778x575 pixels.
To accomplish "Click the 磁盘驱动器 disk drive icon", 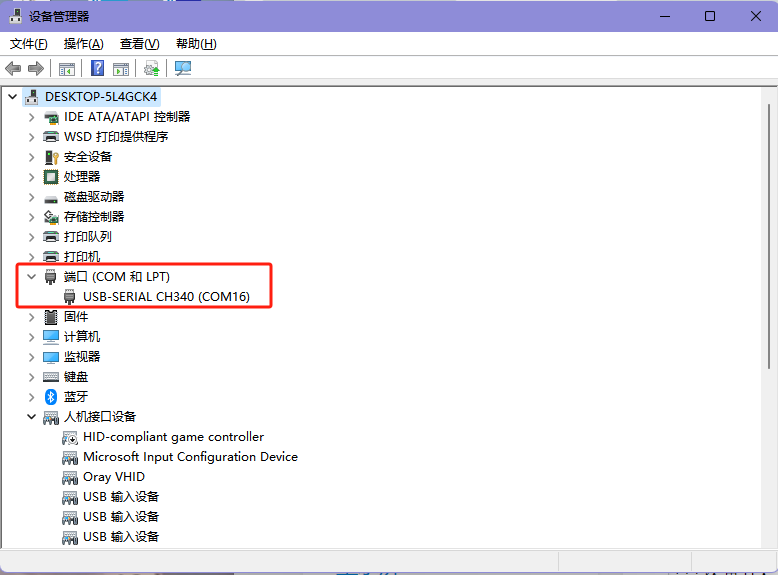I will (51, 198).
